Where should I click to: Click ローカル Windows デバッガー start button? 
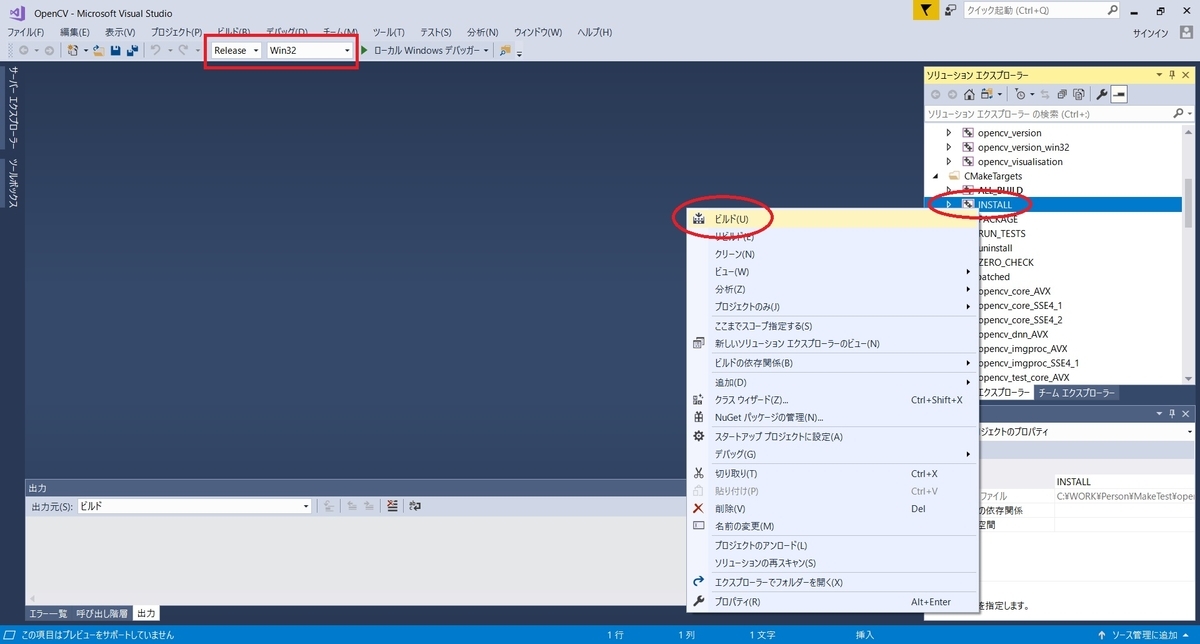(419, 50)
